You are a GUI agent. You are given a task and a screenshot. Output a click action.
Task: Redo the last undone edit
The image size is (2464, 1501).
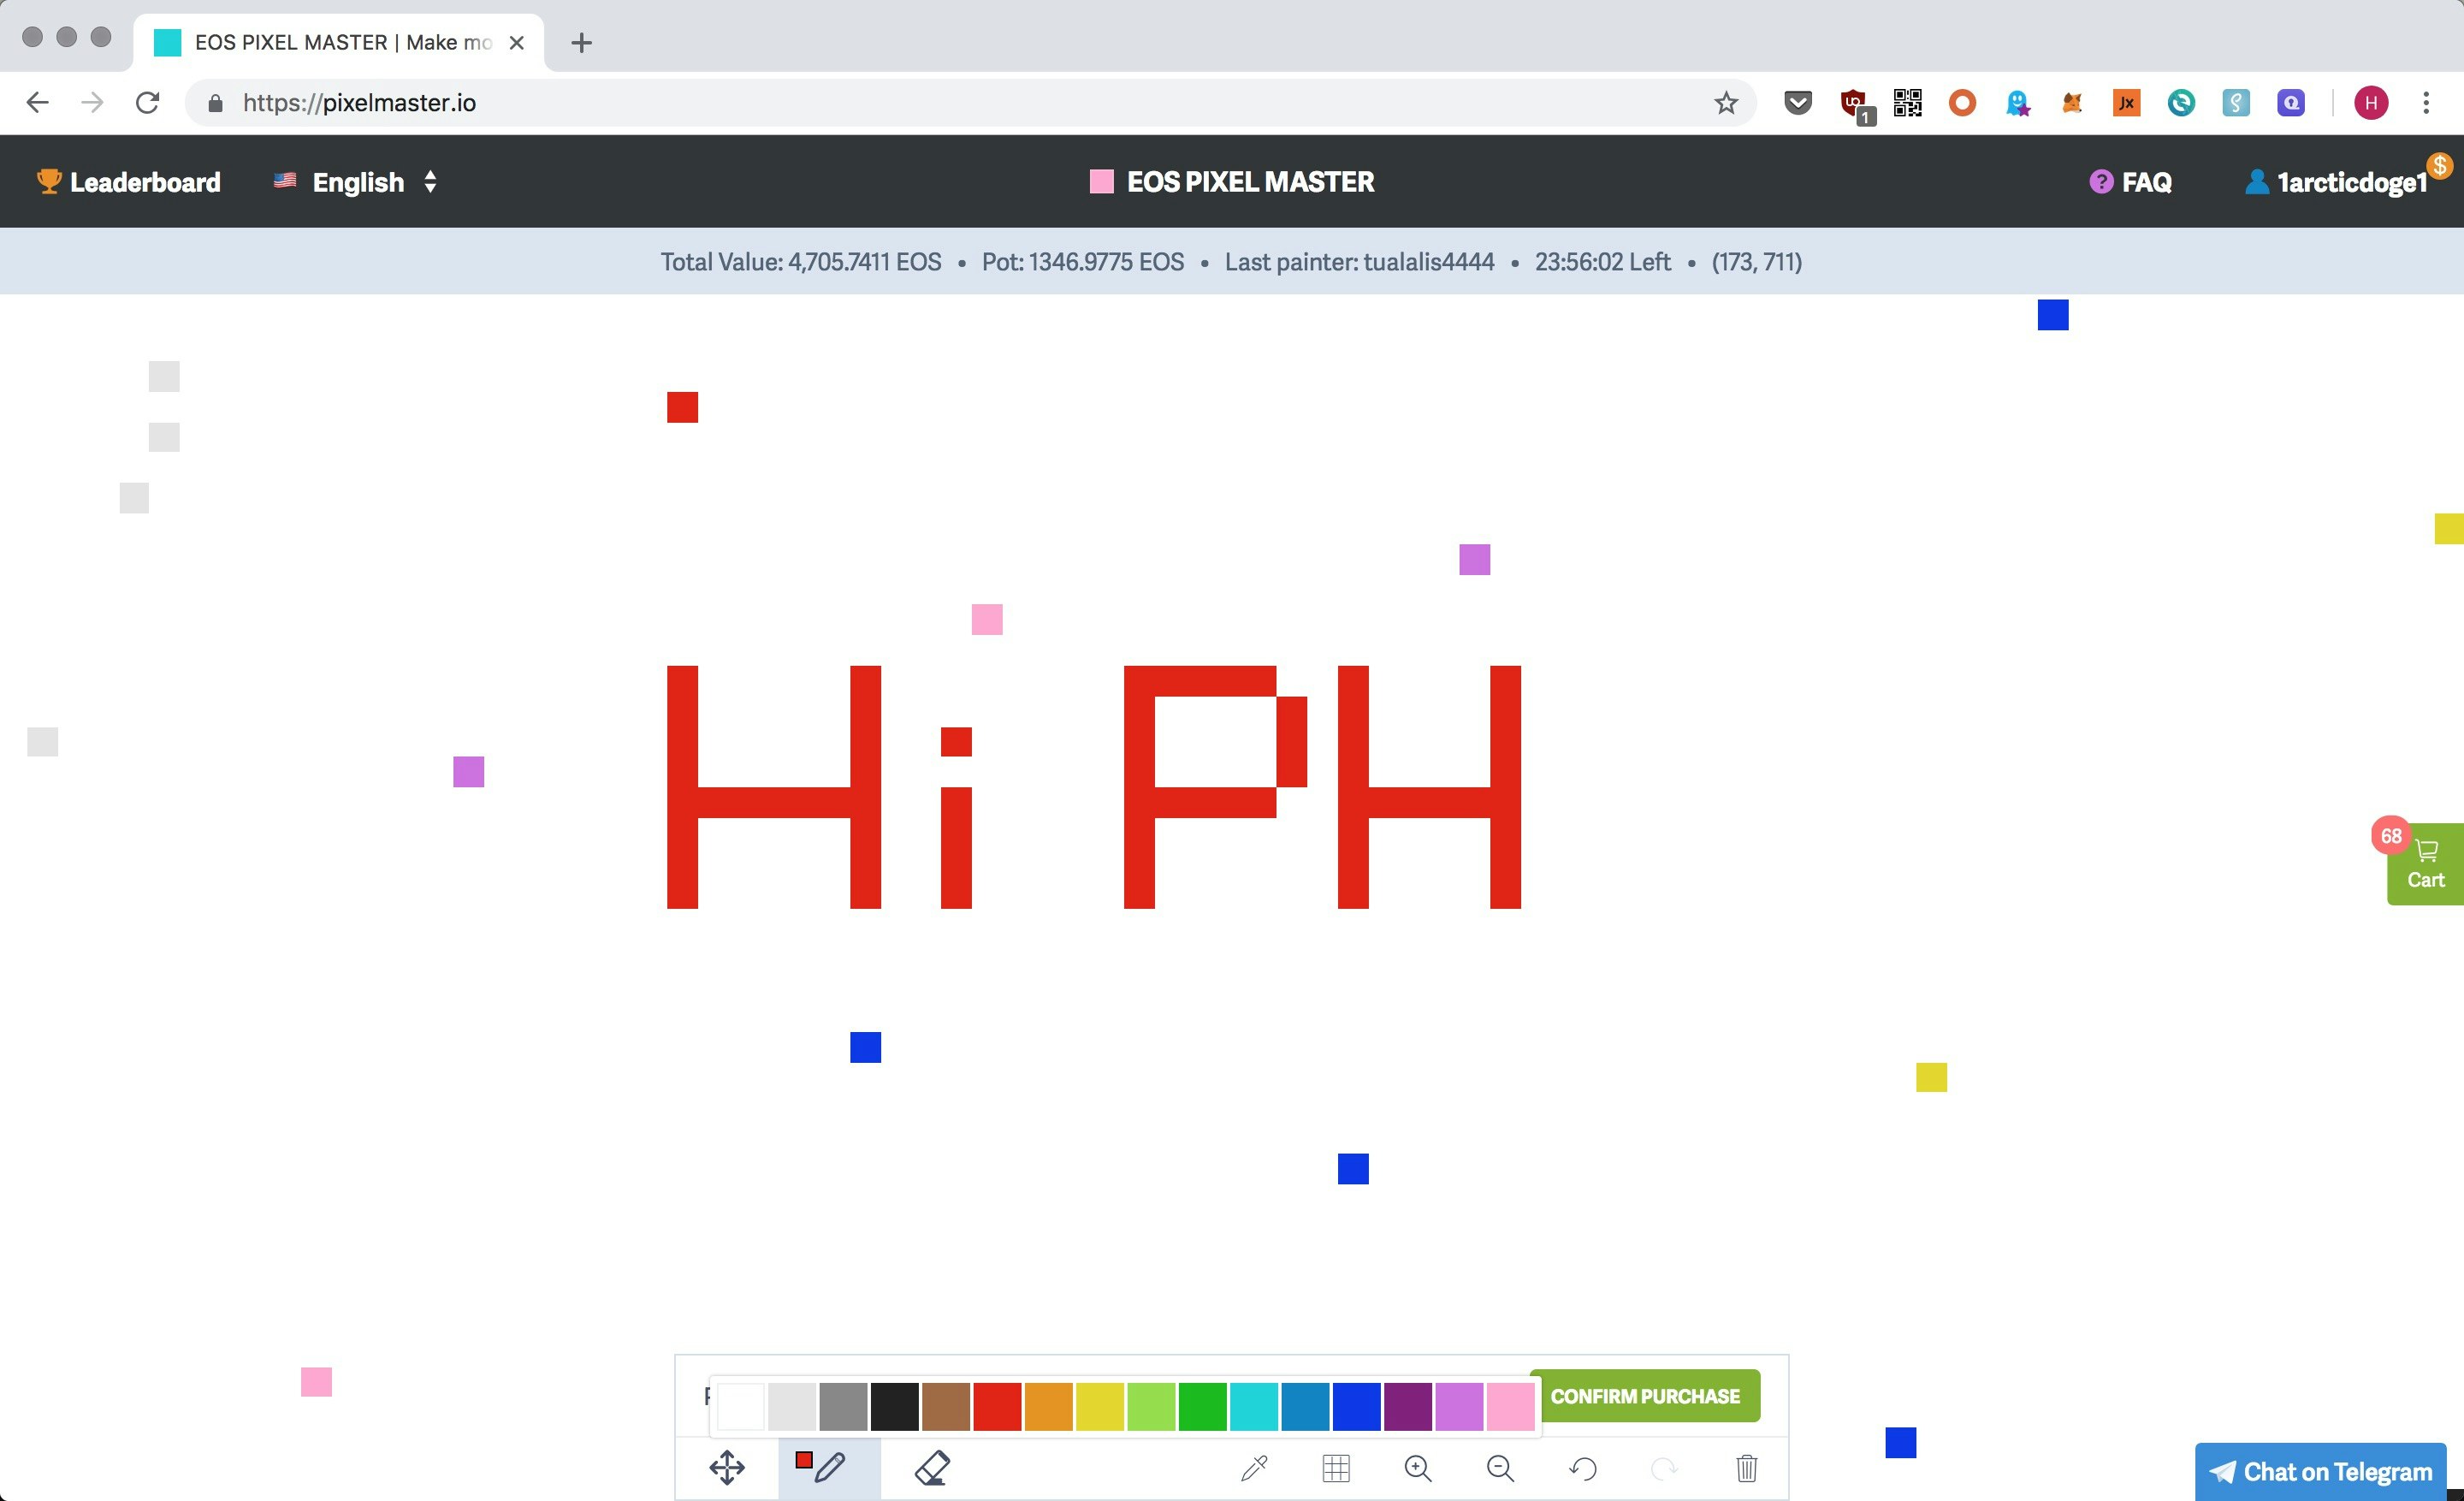tap(1664, 1469)
